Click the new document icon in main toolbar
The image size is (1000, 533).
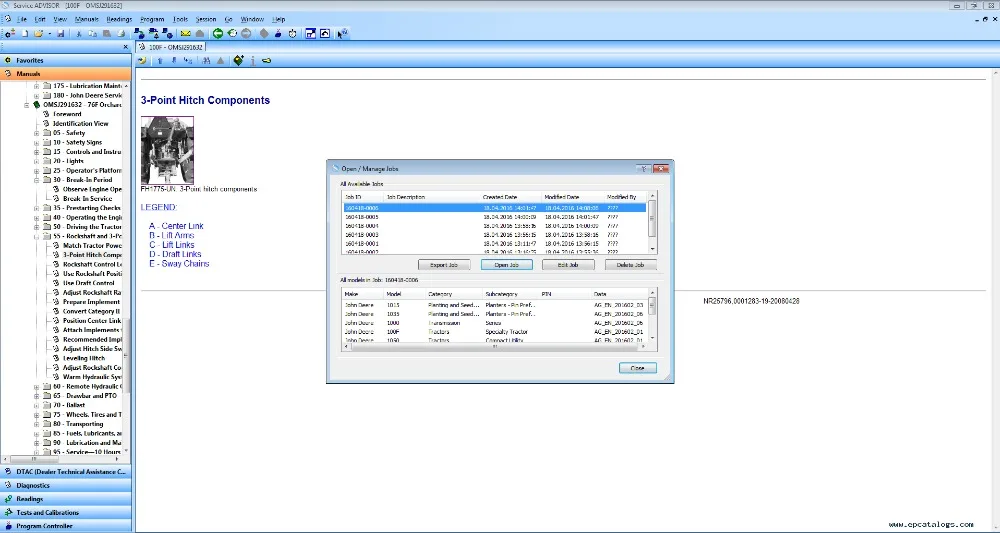click(26, 34)
